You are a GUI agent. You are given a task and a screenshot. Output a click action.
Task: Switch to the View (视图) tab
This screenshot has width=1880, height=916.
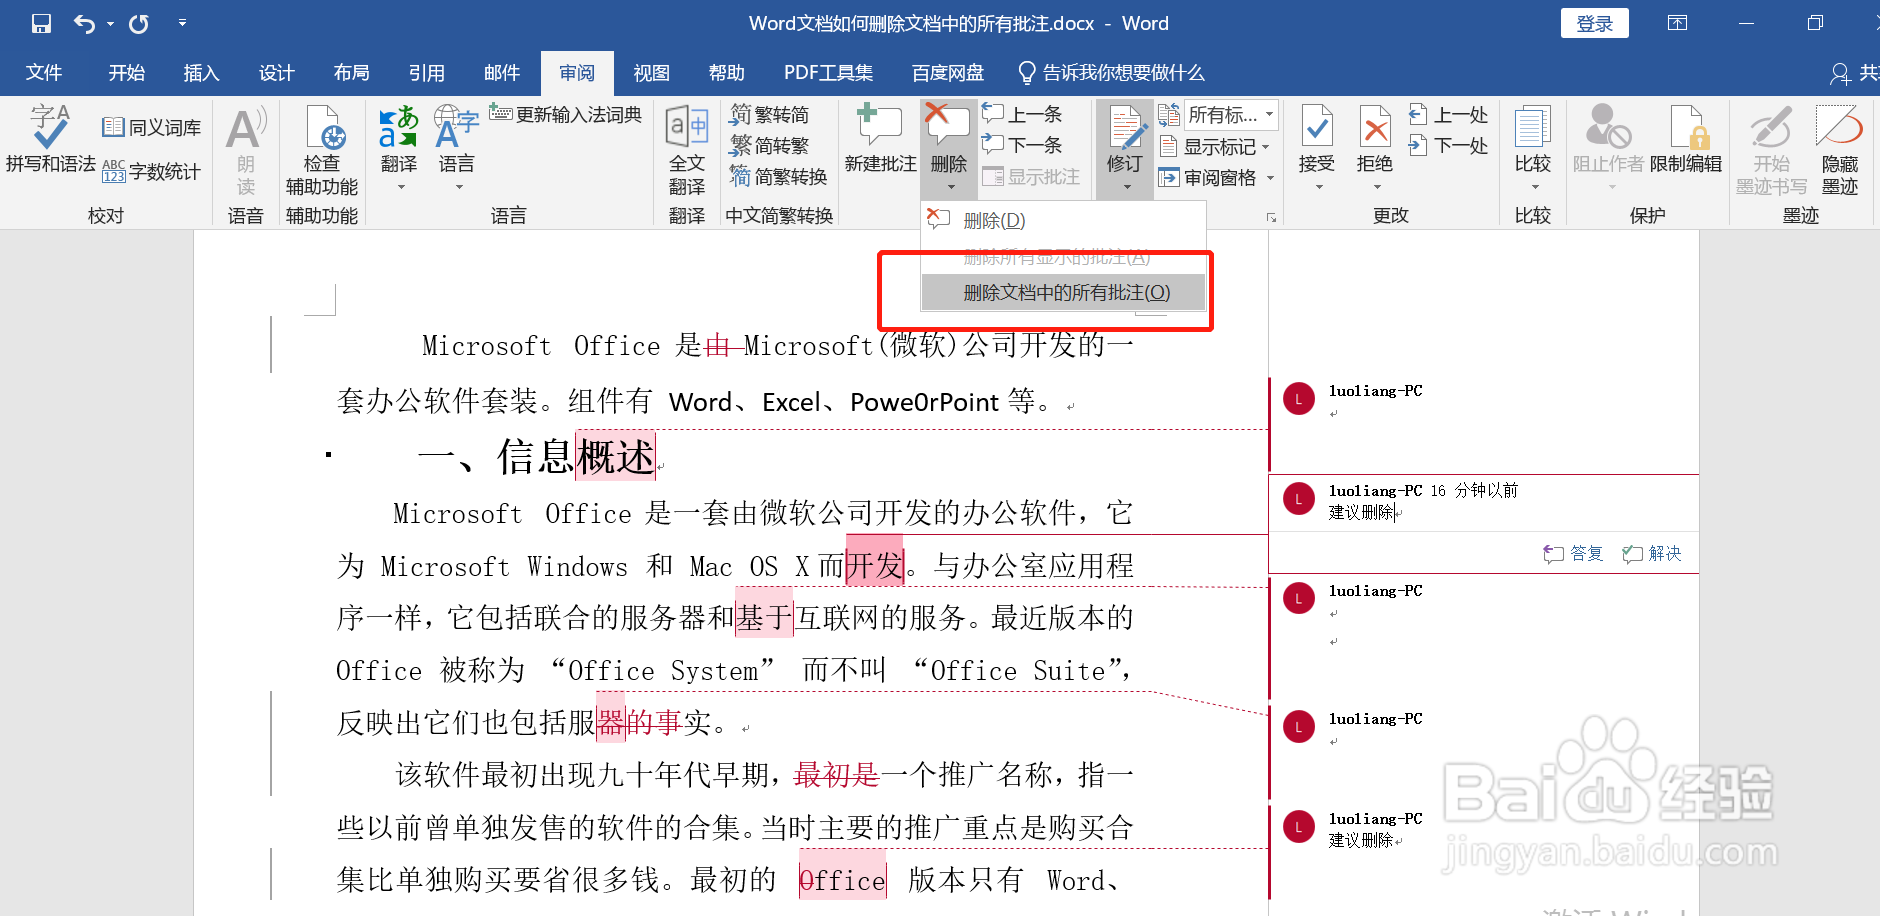click(x=651, y=73)
